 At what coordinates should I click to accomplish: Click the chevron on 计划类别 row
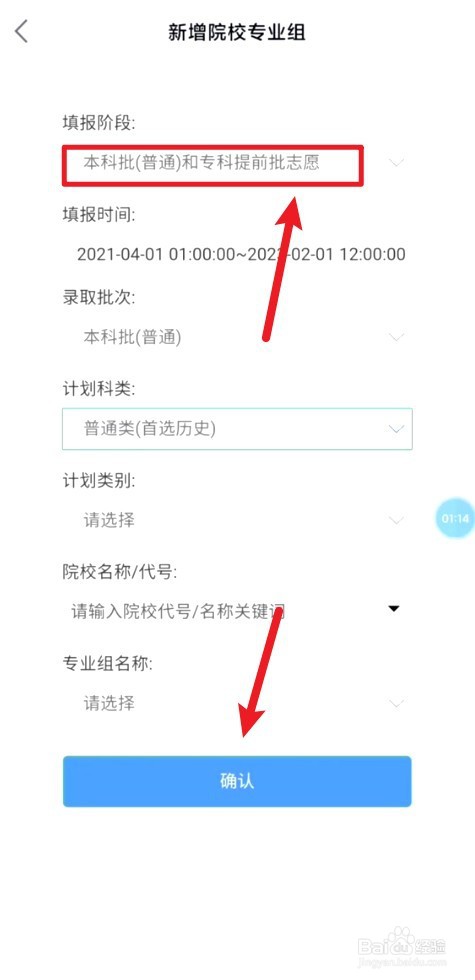(396, 520)
